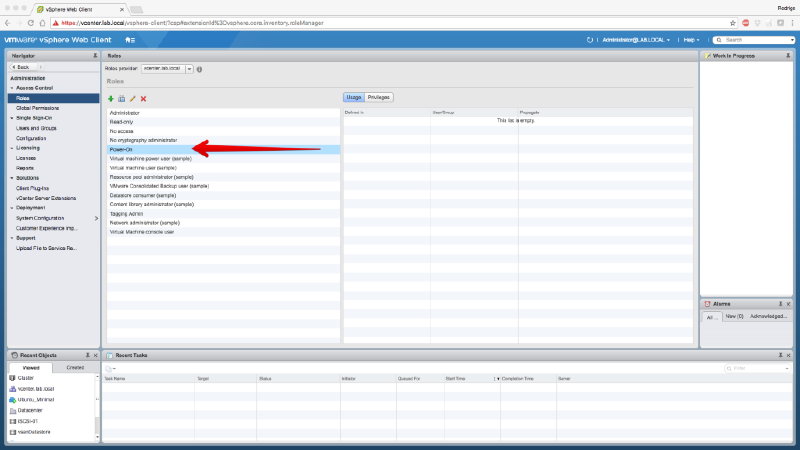Viewport: 800px width, 450px height.
Task: Expand the Help dropdown menu
Action: tap(690, 39)
